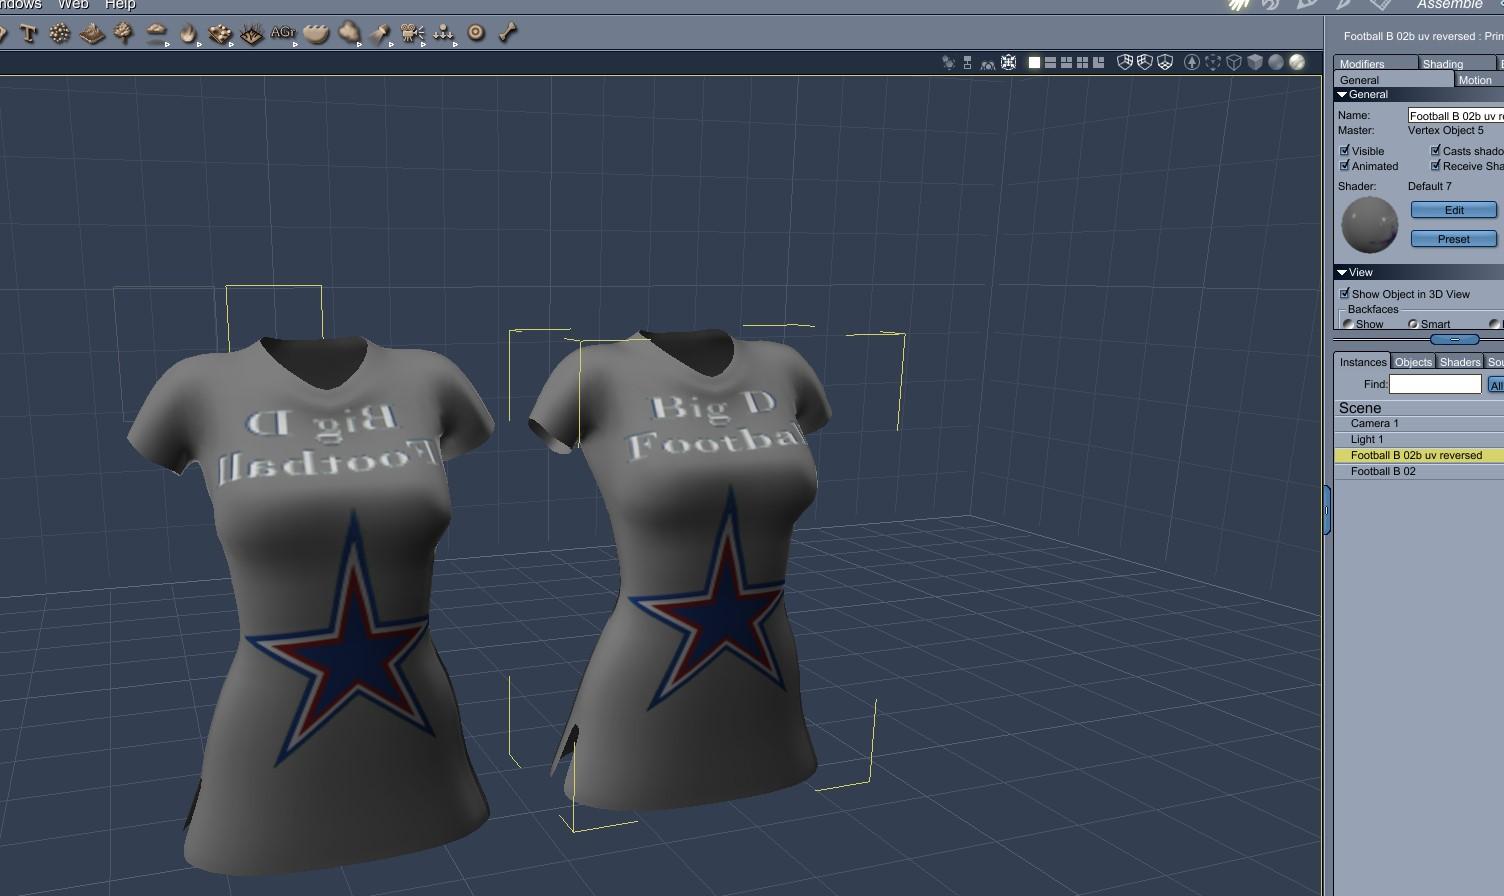Uncheck the Animated checkbox
Viewport: 1504px width, 896px height.
click(1345, 166)
